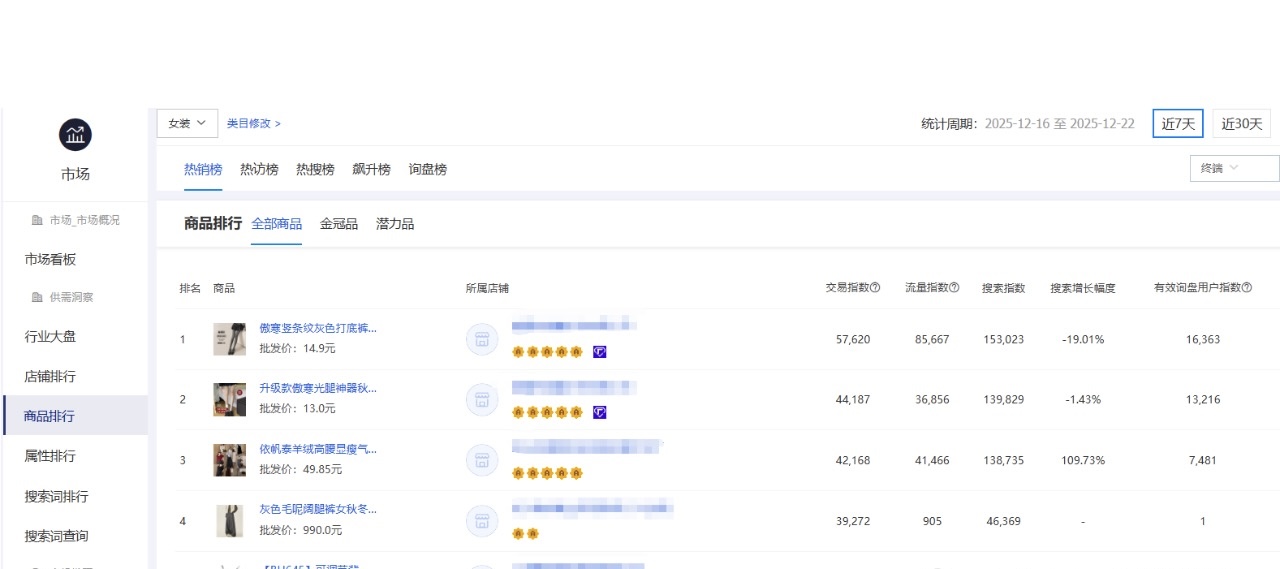Click help icon next to 交易指数
1280x569 pixels.
[x=875, y=288]
